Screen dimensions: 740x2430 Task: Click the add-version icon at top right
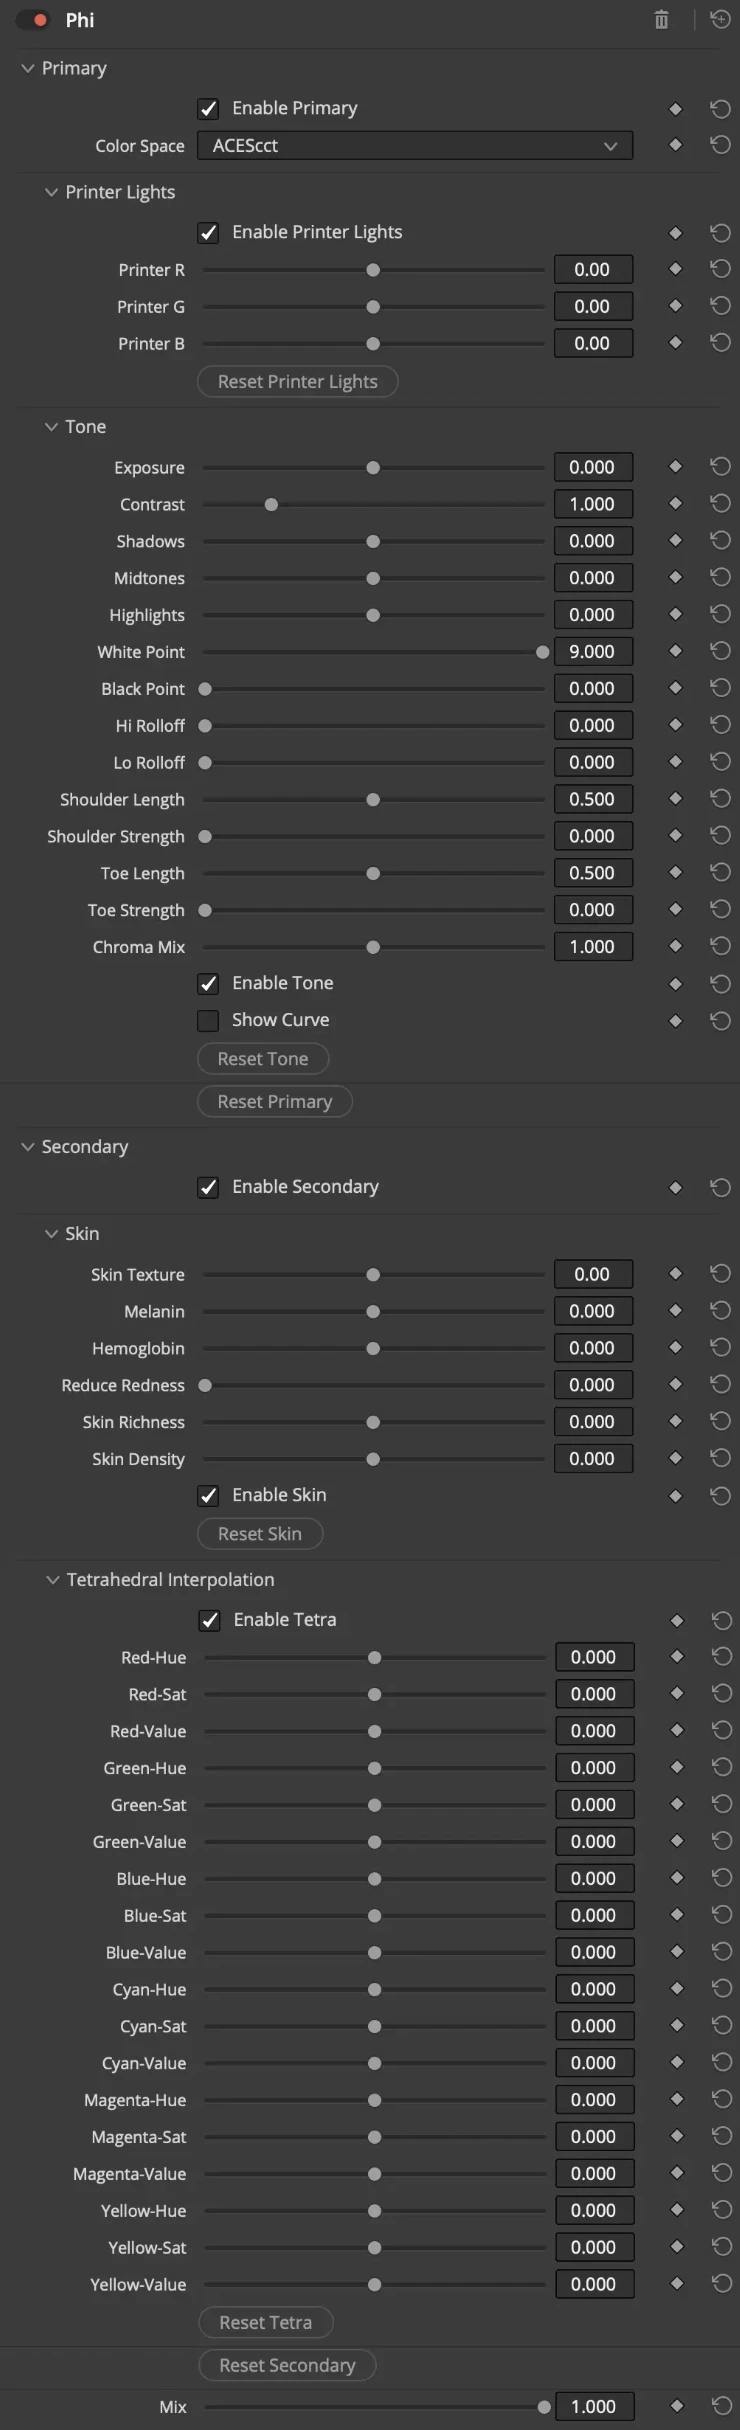pos(720,19)
